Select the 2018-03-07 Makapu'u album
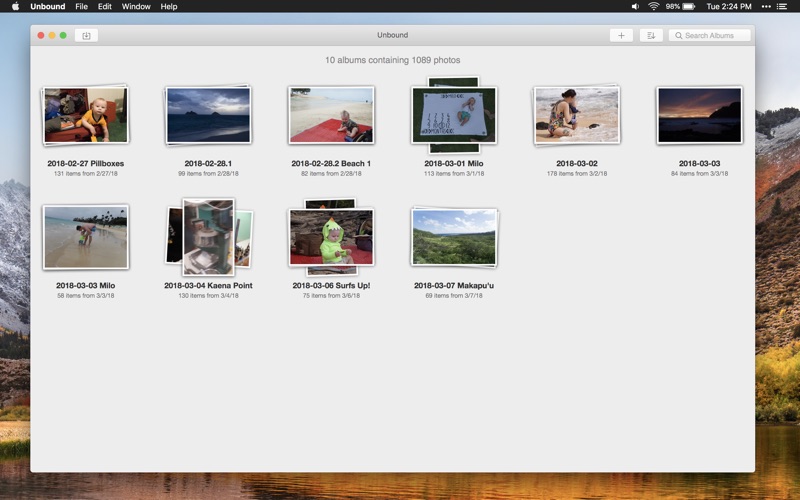The height and width of the screenshot is (500, 800). tap(454, 237)
